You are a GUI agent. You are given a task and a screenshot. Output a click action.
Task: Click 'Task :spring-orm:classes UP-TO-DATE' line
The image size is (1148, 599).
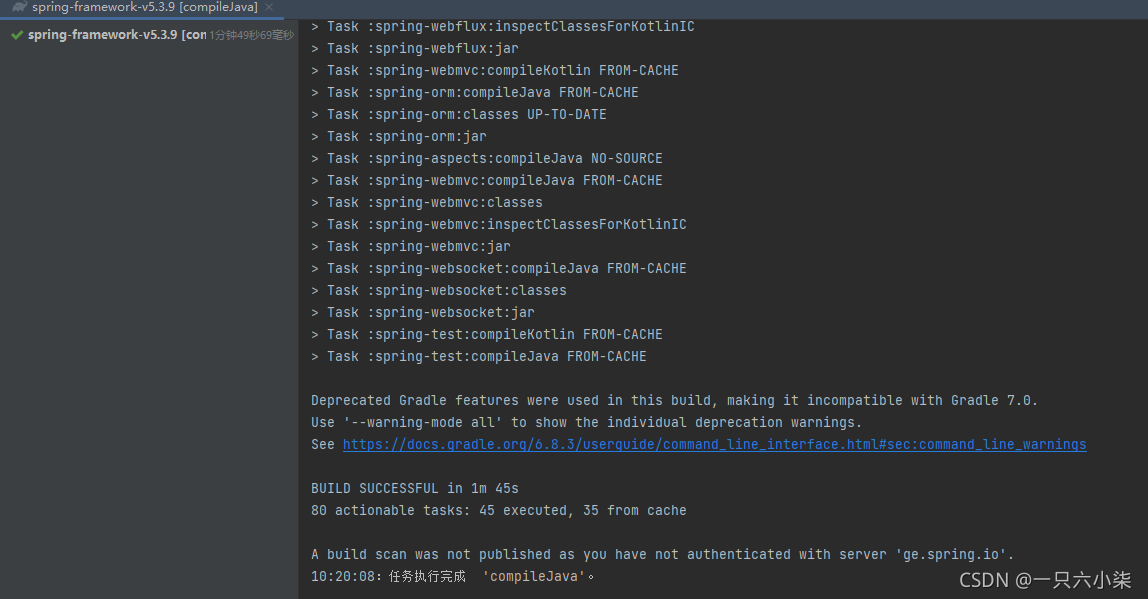coord(458,114)
